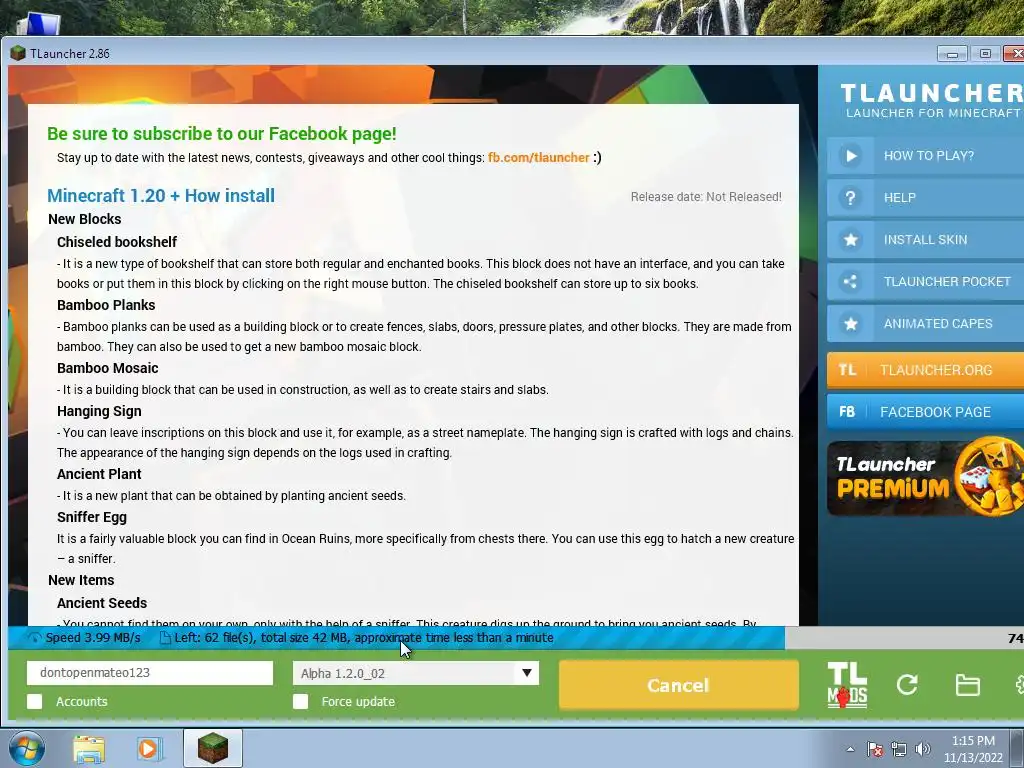Click the question mark Help icon
Image resolution: width=1024 pixels, height=768 pixels.
(x=850, y=197)
